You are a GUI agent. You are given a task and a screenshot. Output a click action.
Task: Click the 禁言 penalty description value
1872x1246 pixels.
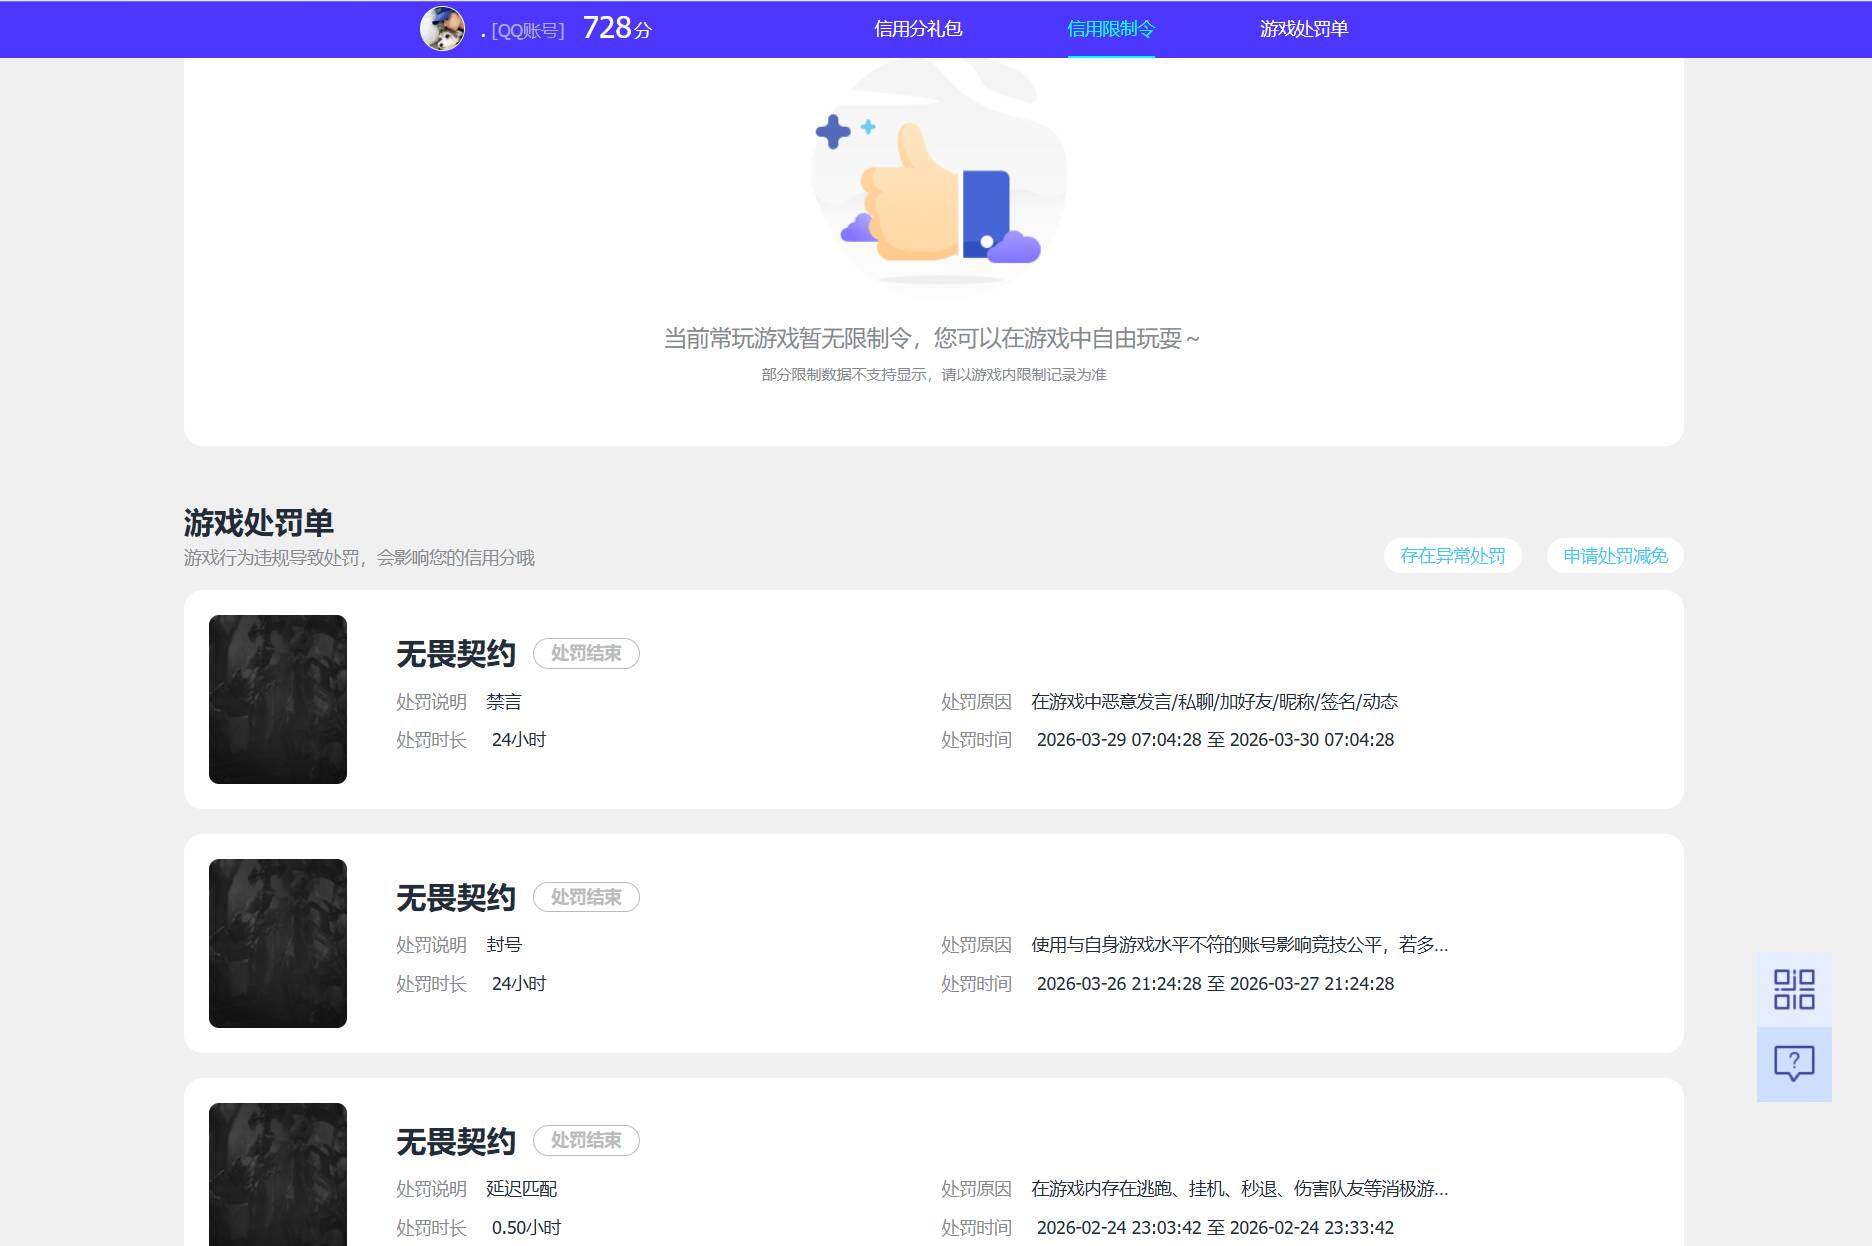coord(504,702)
